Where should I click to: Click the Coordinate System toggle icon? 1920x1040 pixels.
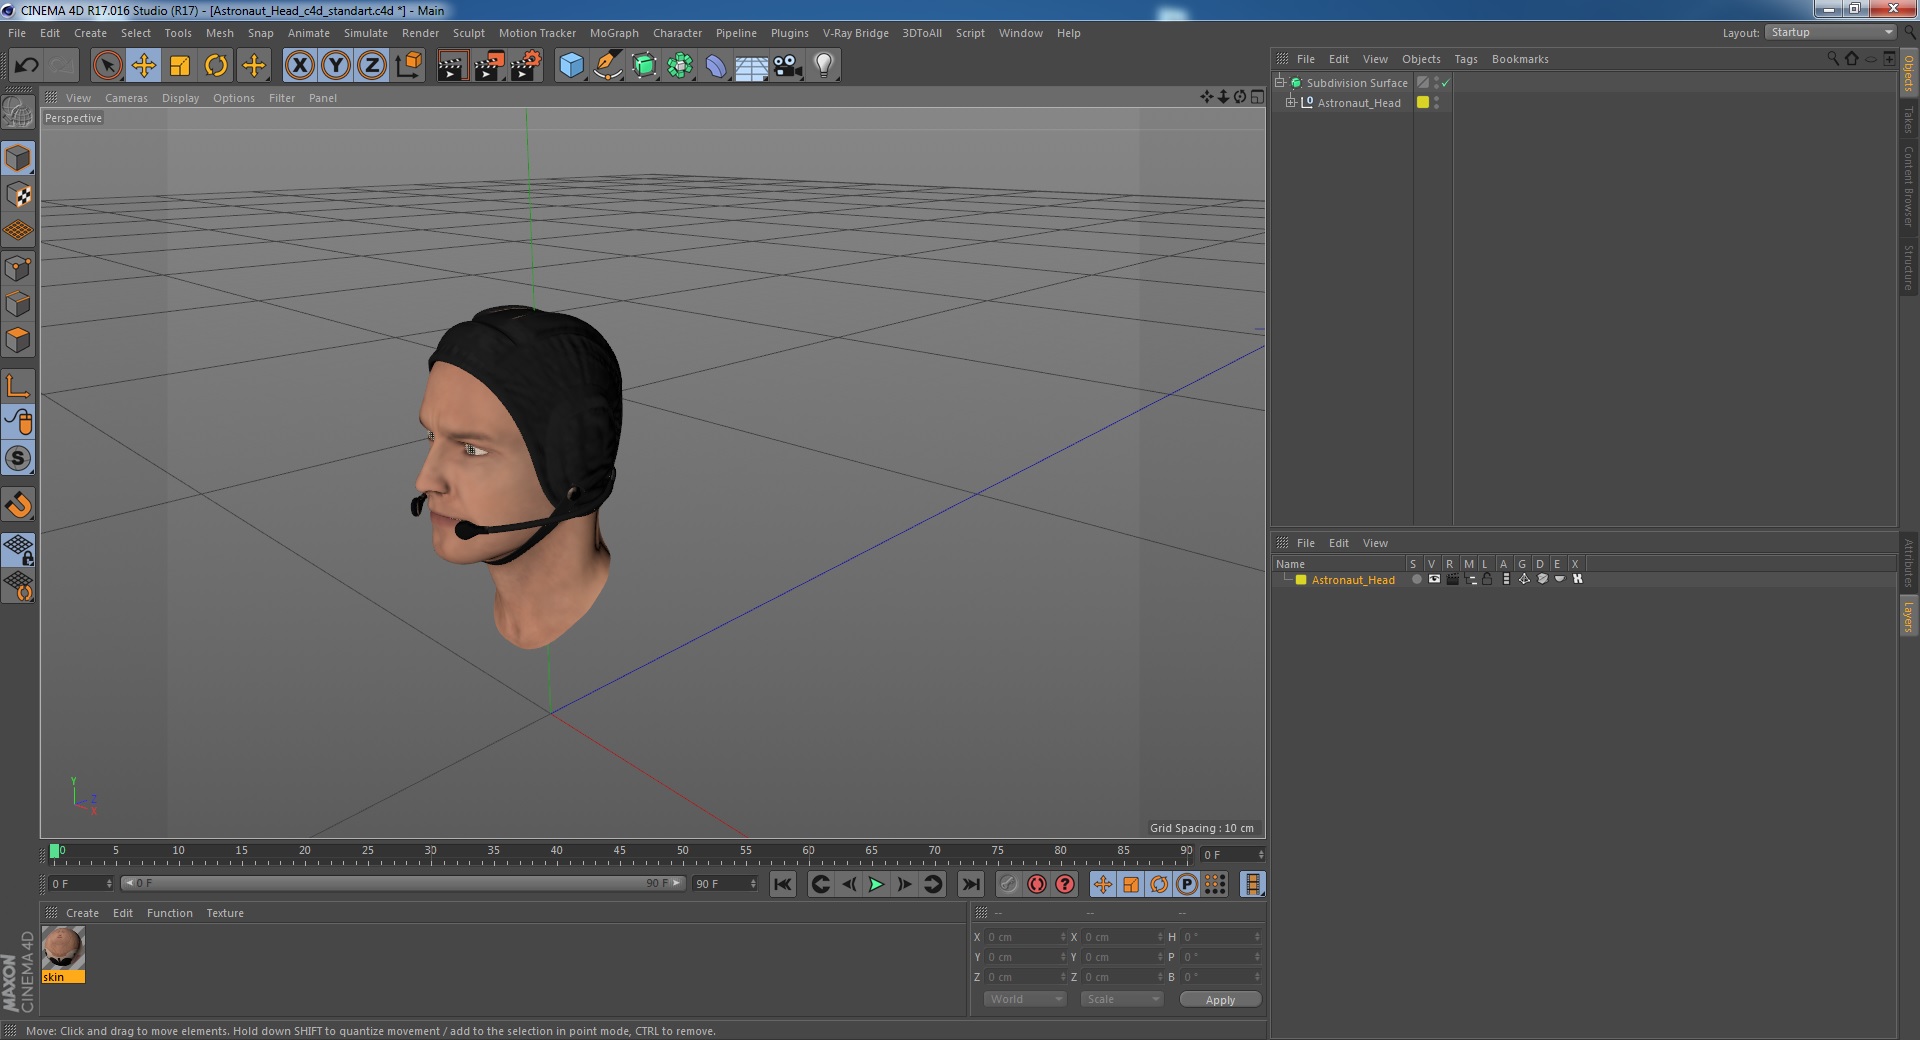coord(408,66)
